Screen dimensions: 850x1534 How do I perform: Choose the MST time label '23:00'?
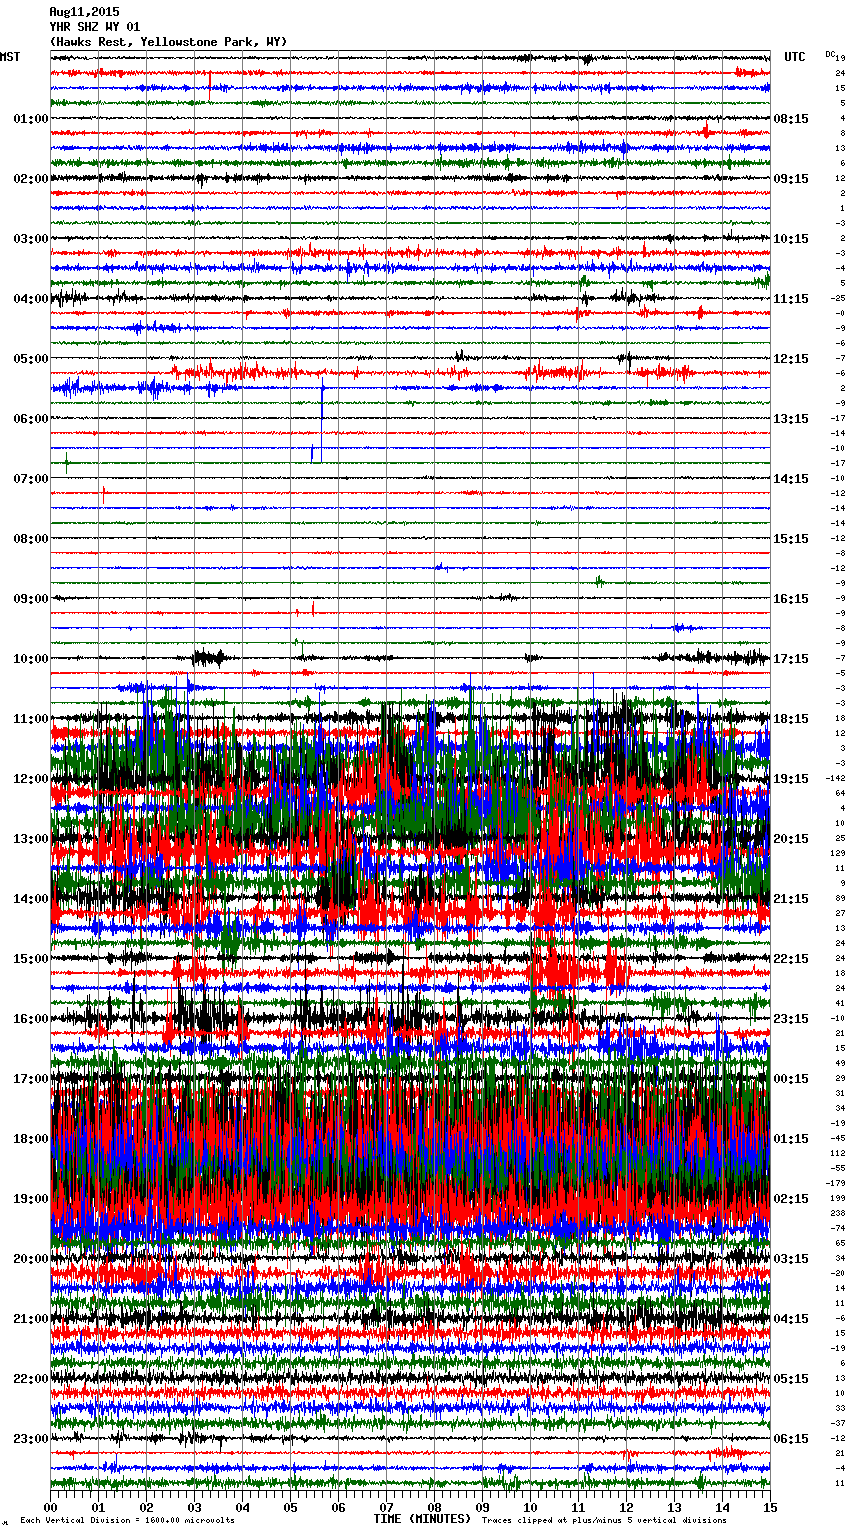point(31,1439)
